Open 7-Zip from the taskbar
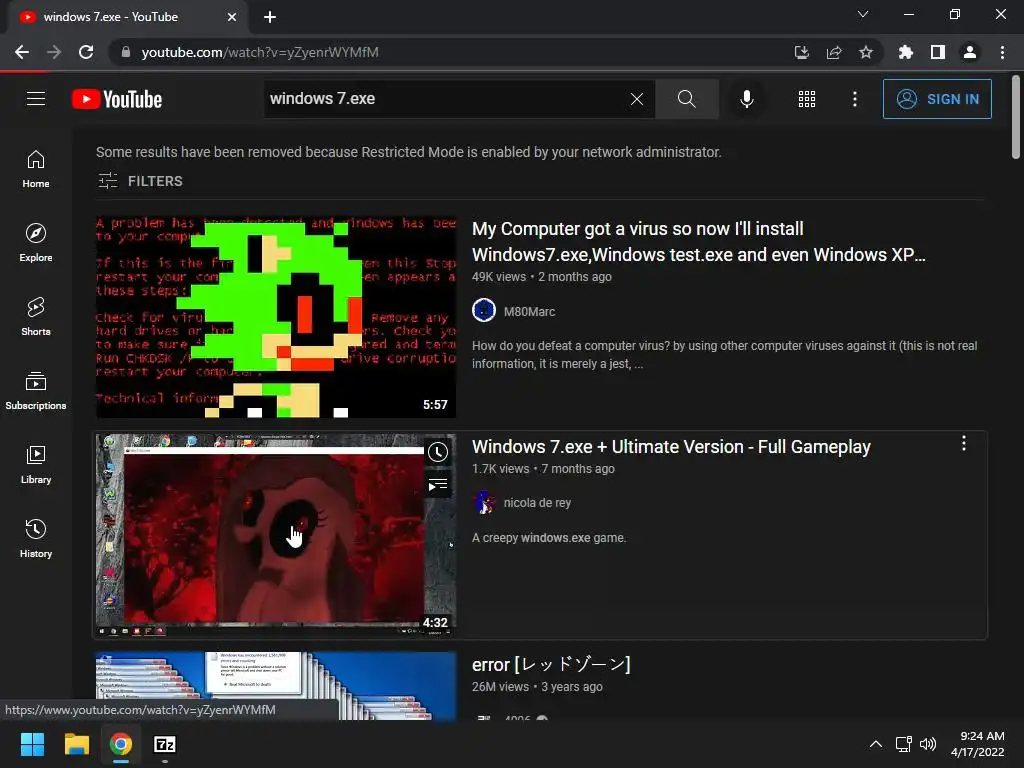The image size is (1024, 768). [x=165, y=744]
